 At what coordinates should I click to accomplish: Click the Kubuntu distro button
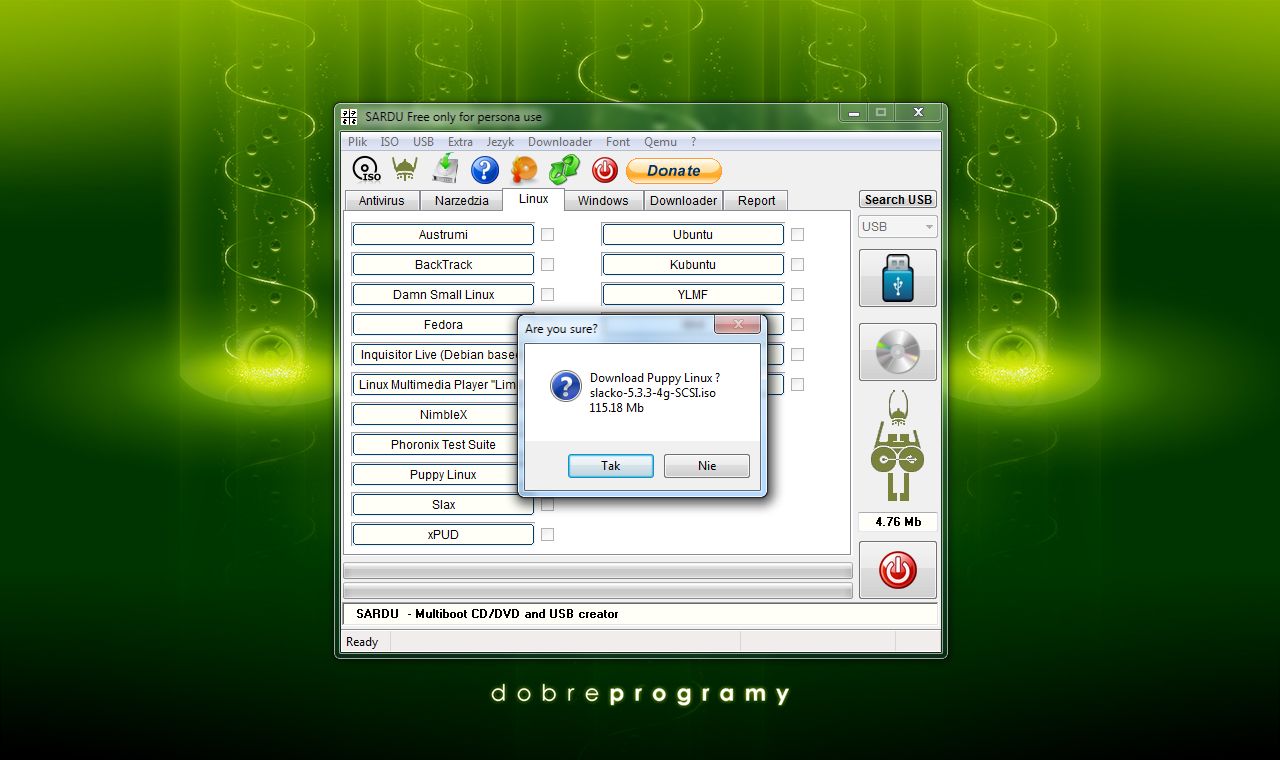[693, 264]
